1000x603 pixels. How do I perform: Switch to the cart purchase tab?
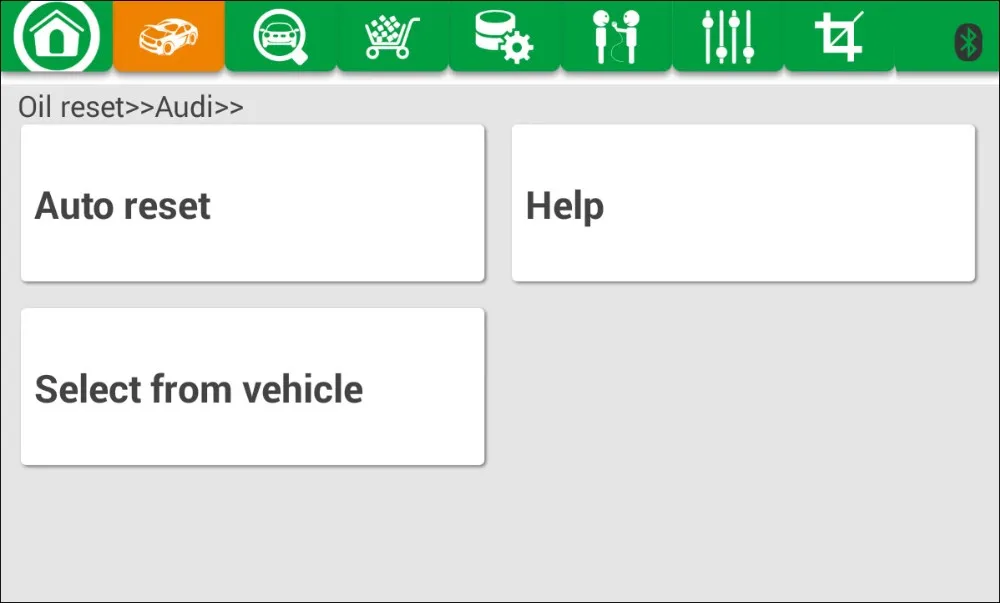[x=392, y=36]
